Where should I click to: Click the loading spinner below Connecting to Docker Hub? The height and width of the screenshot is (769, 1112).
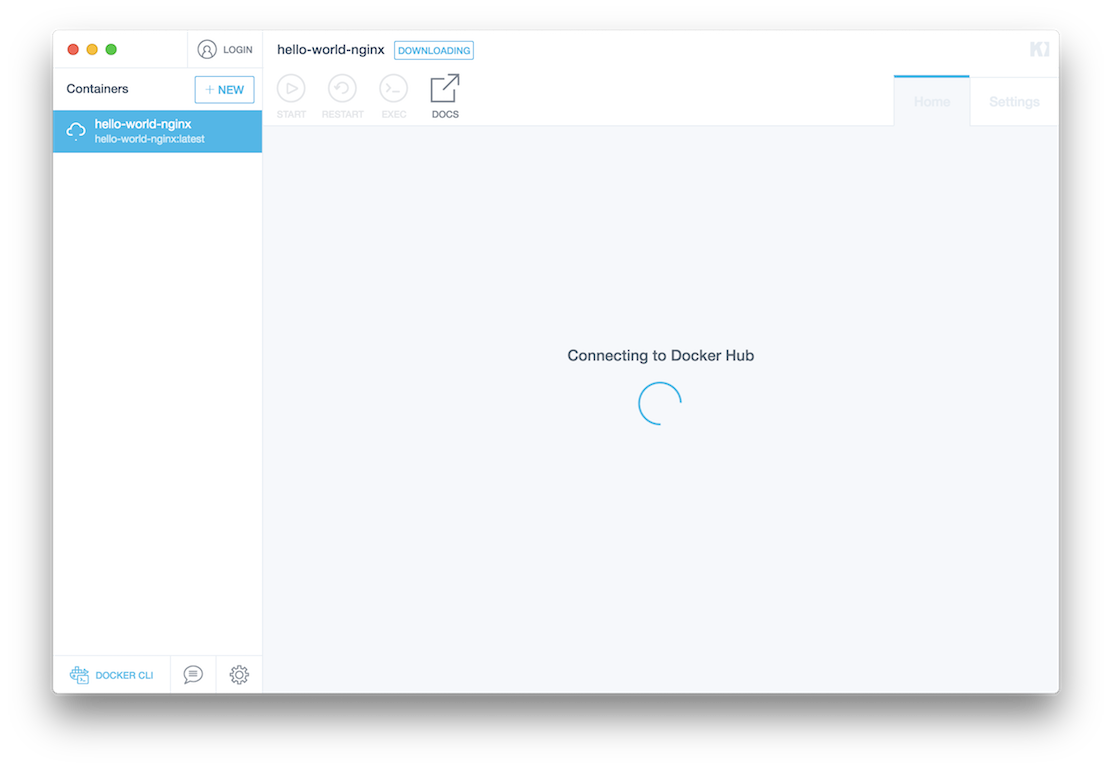(659, 403)
